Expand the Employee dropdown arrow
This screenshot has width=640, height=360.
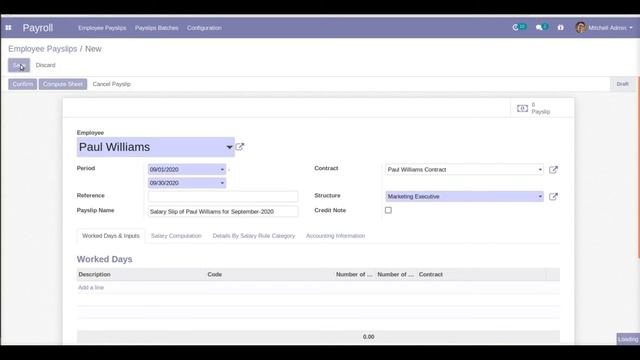pos(229,147)
